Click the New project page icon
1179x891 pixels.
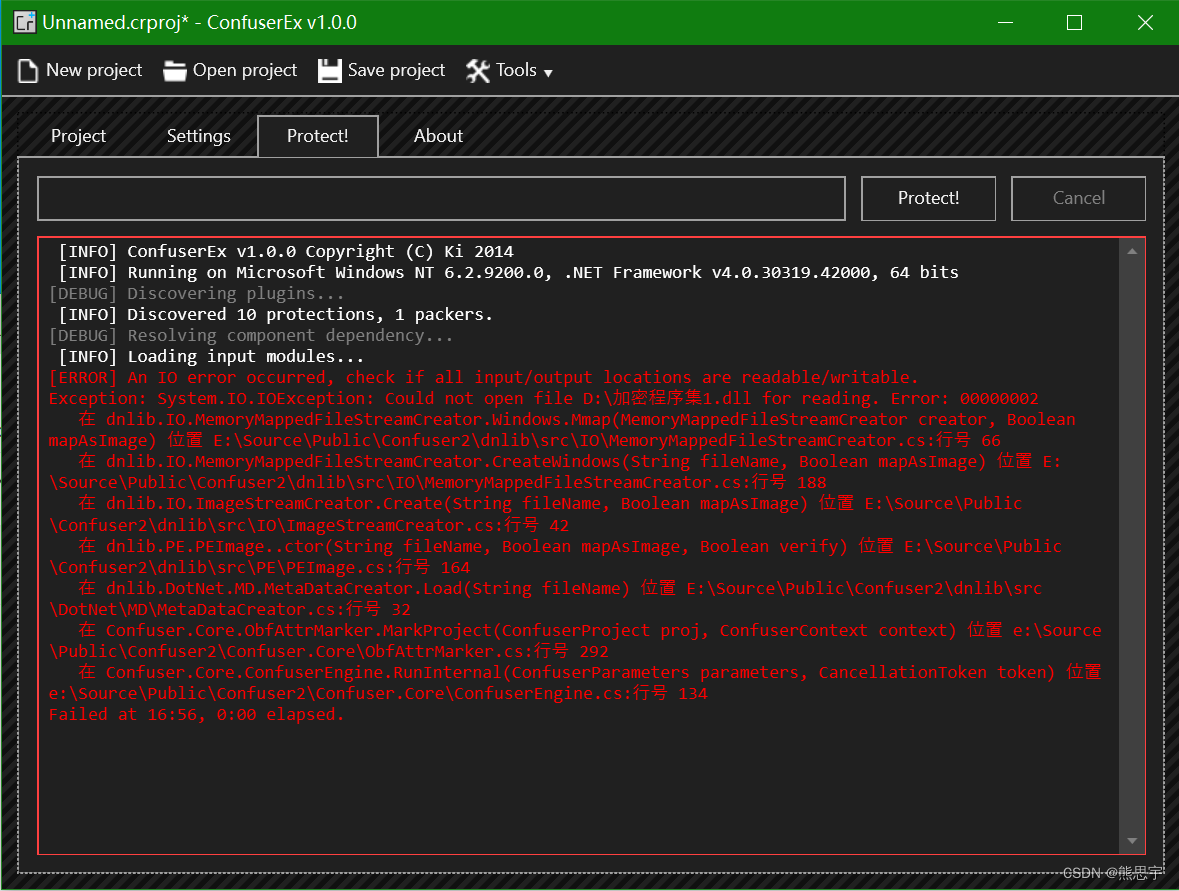pos(28,71)
